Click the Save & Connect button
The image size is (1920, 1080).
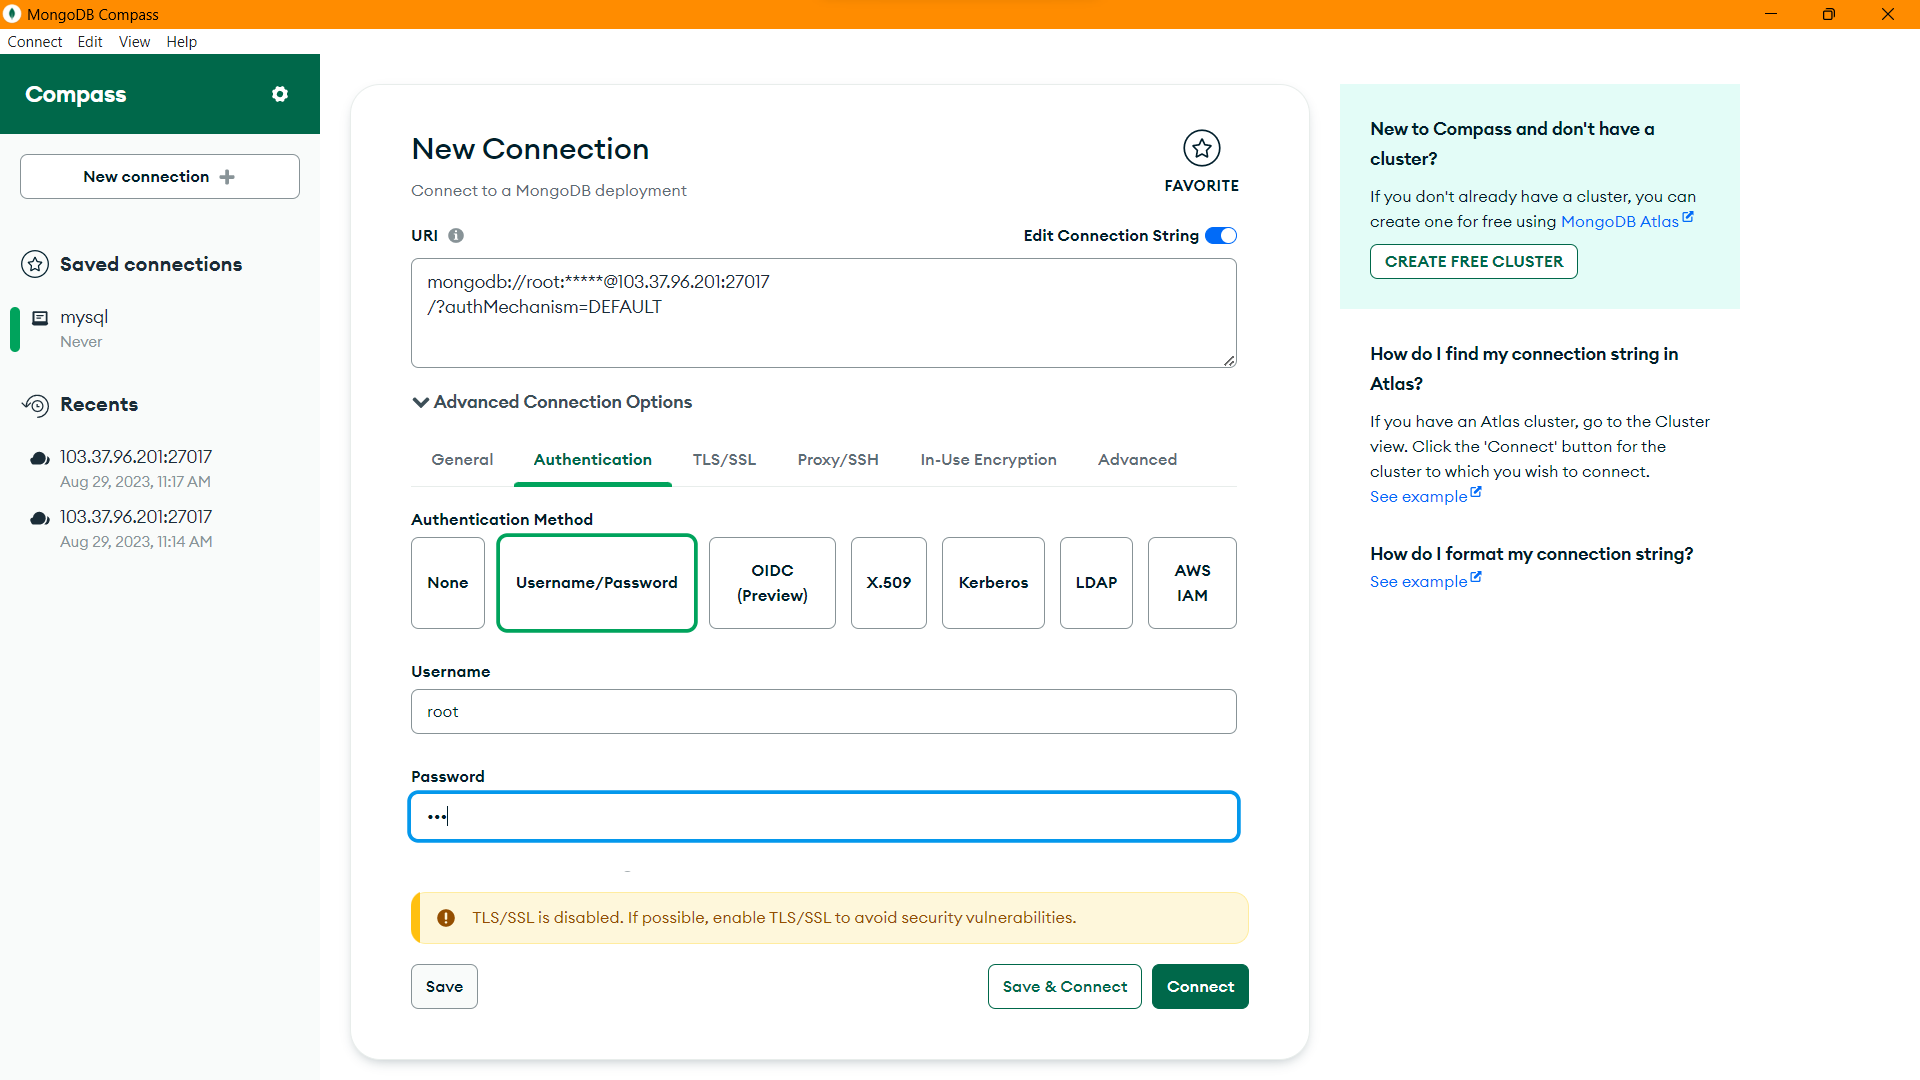pos(1065,987)
